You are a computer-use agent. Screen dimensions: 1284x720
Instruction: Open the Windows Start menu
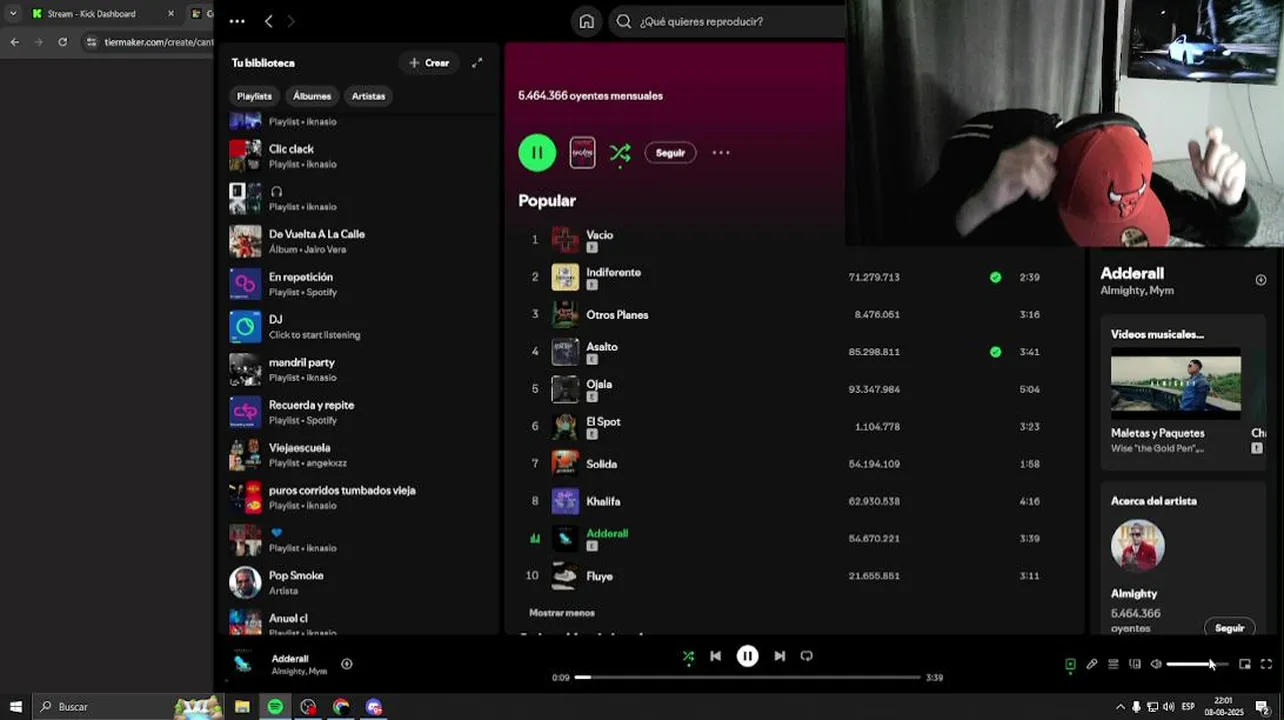tap(16, 707)
